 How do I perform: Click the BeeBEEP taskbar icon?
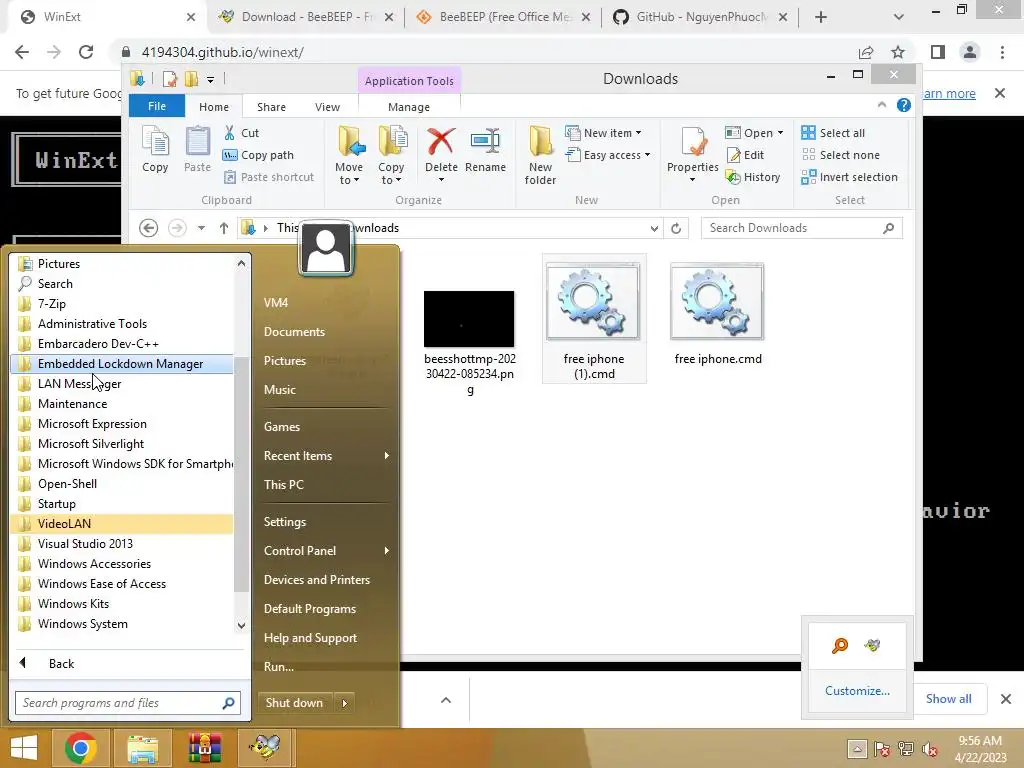pos(265,748)
